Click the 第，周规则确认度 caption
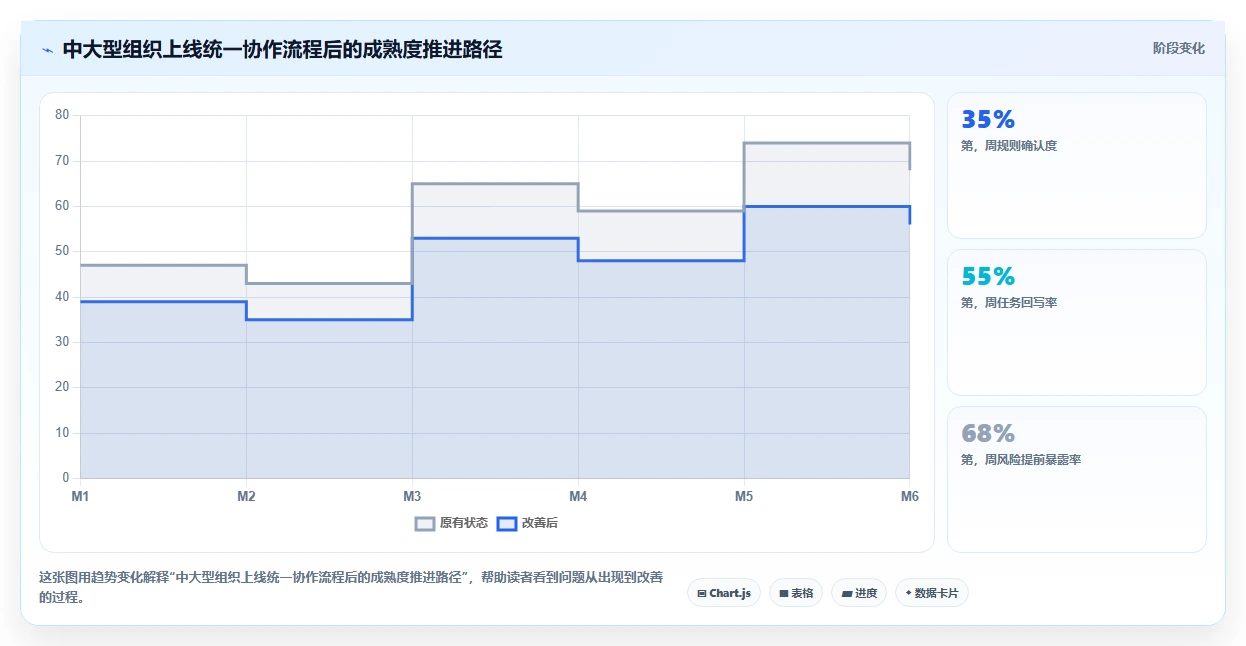Viewport: 1246px width, 646px height. tap(1009, 146)
